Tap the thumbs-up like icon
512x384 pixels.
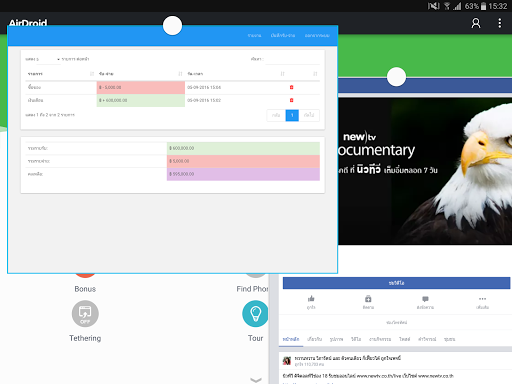click(311, 299)
